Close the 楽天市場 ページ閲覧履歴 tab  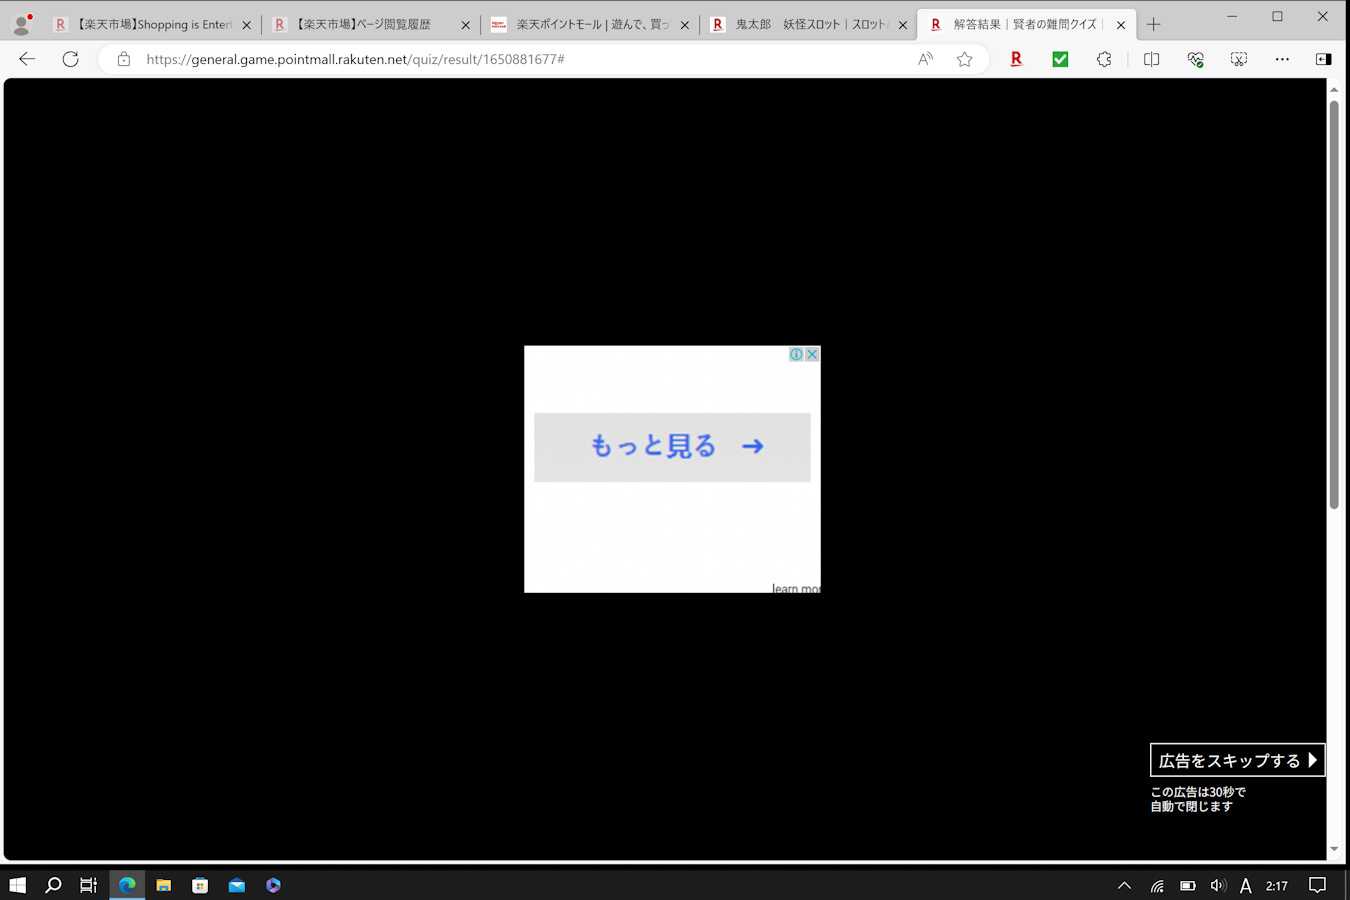[x=465, y=25]
